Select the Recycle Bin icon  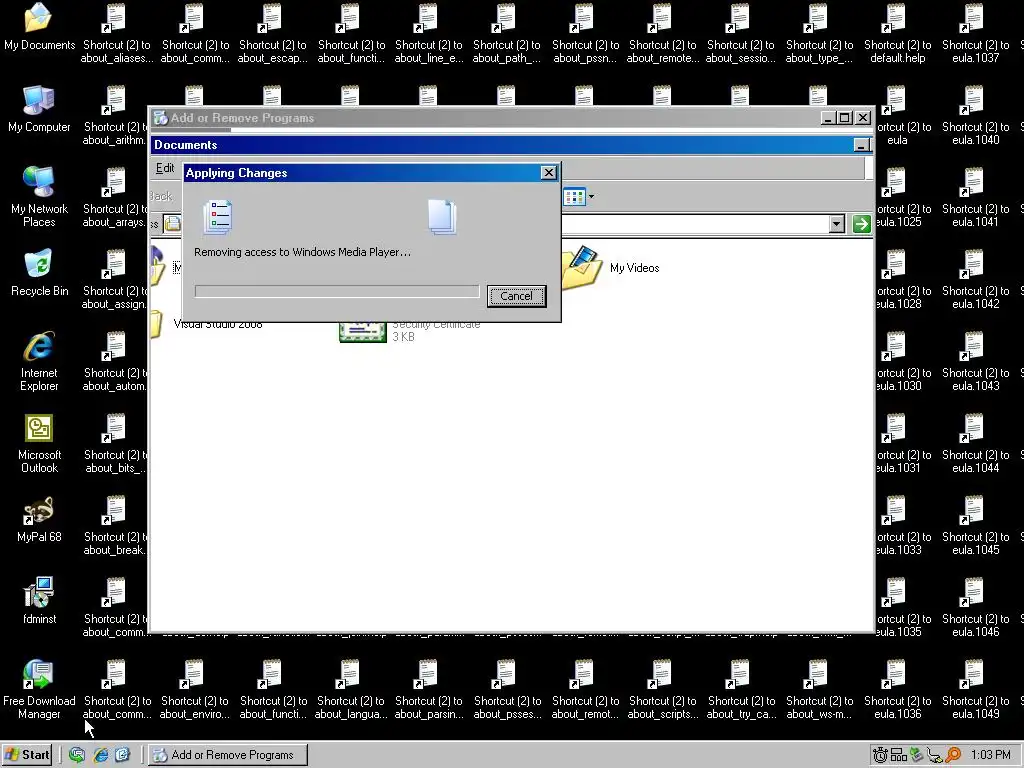click(39, 273)
